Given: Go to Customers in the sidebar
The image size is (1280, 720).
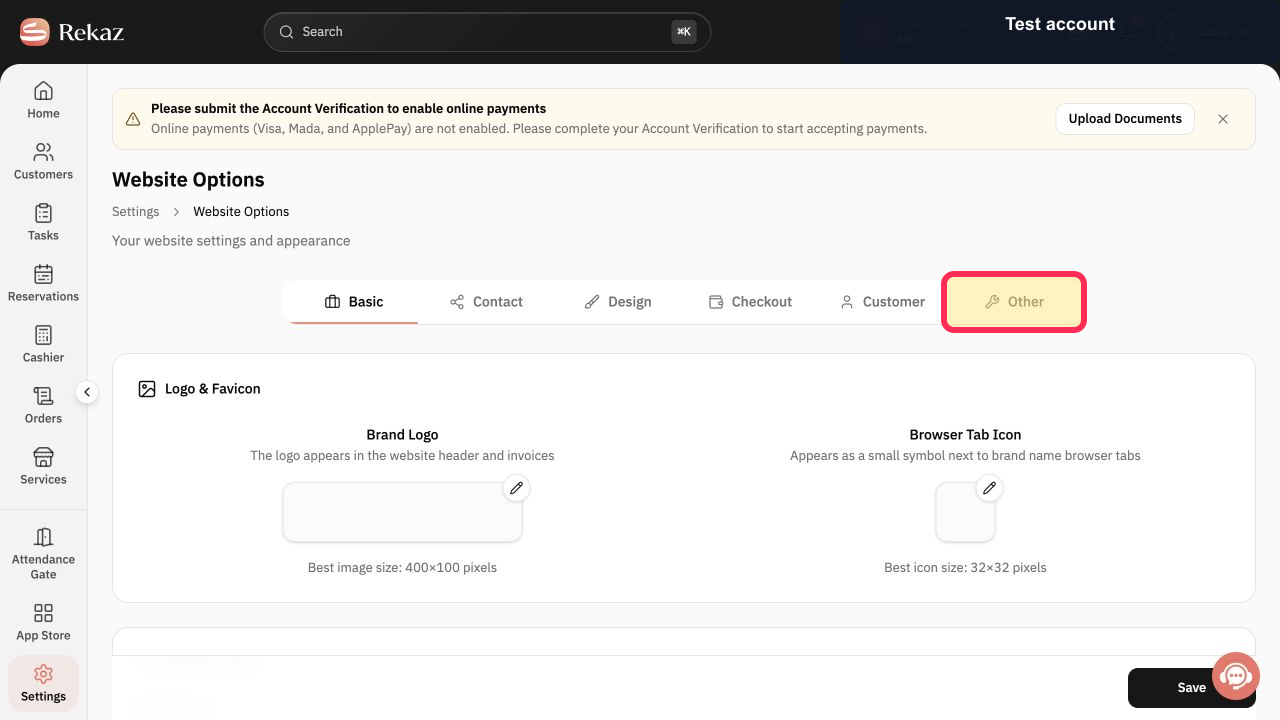Looking at the screenshot, I should click(43, 161).
